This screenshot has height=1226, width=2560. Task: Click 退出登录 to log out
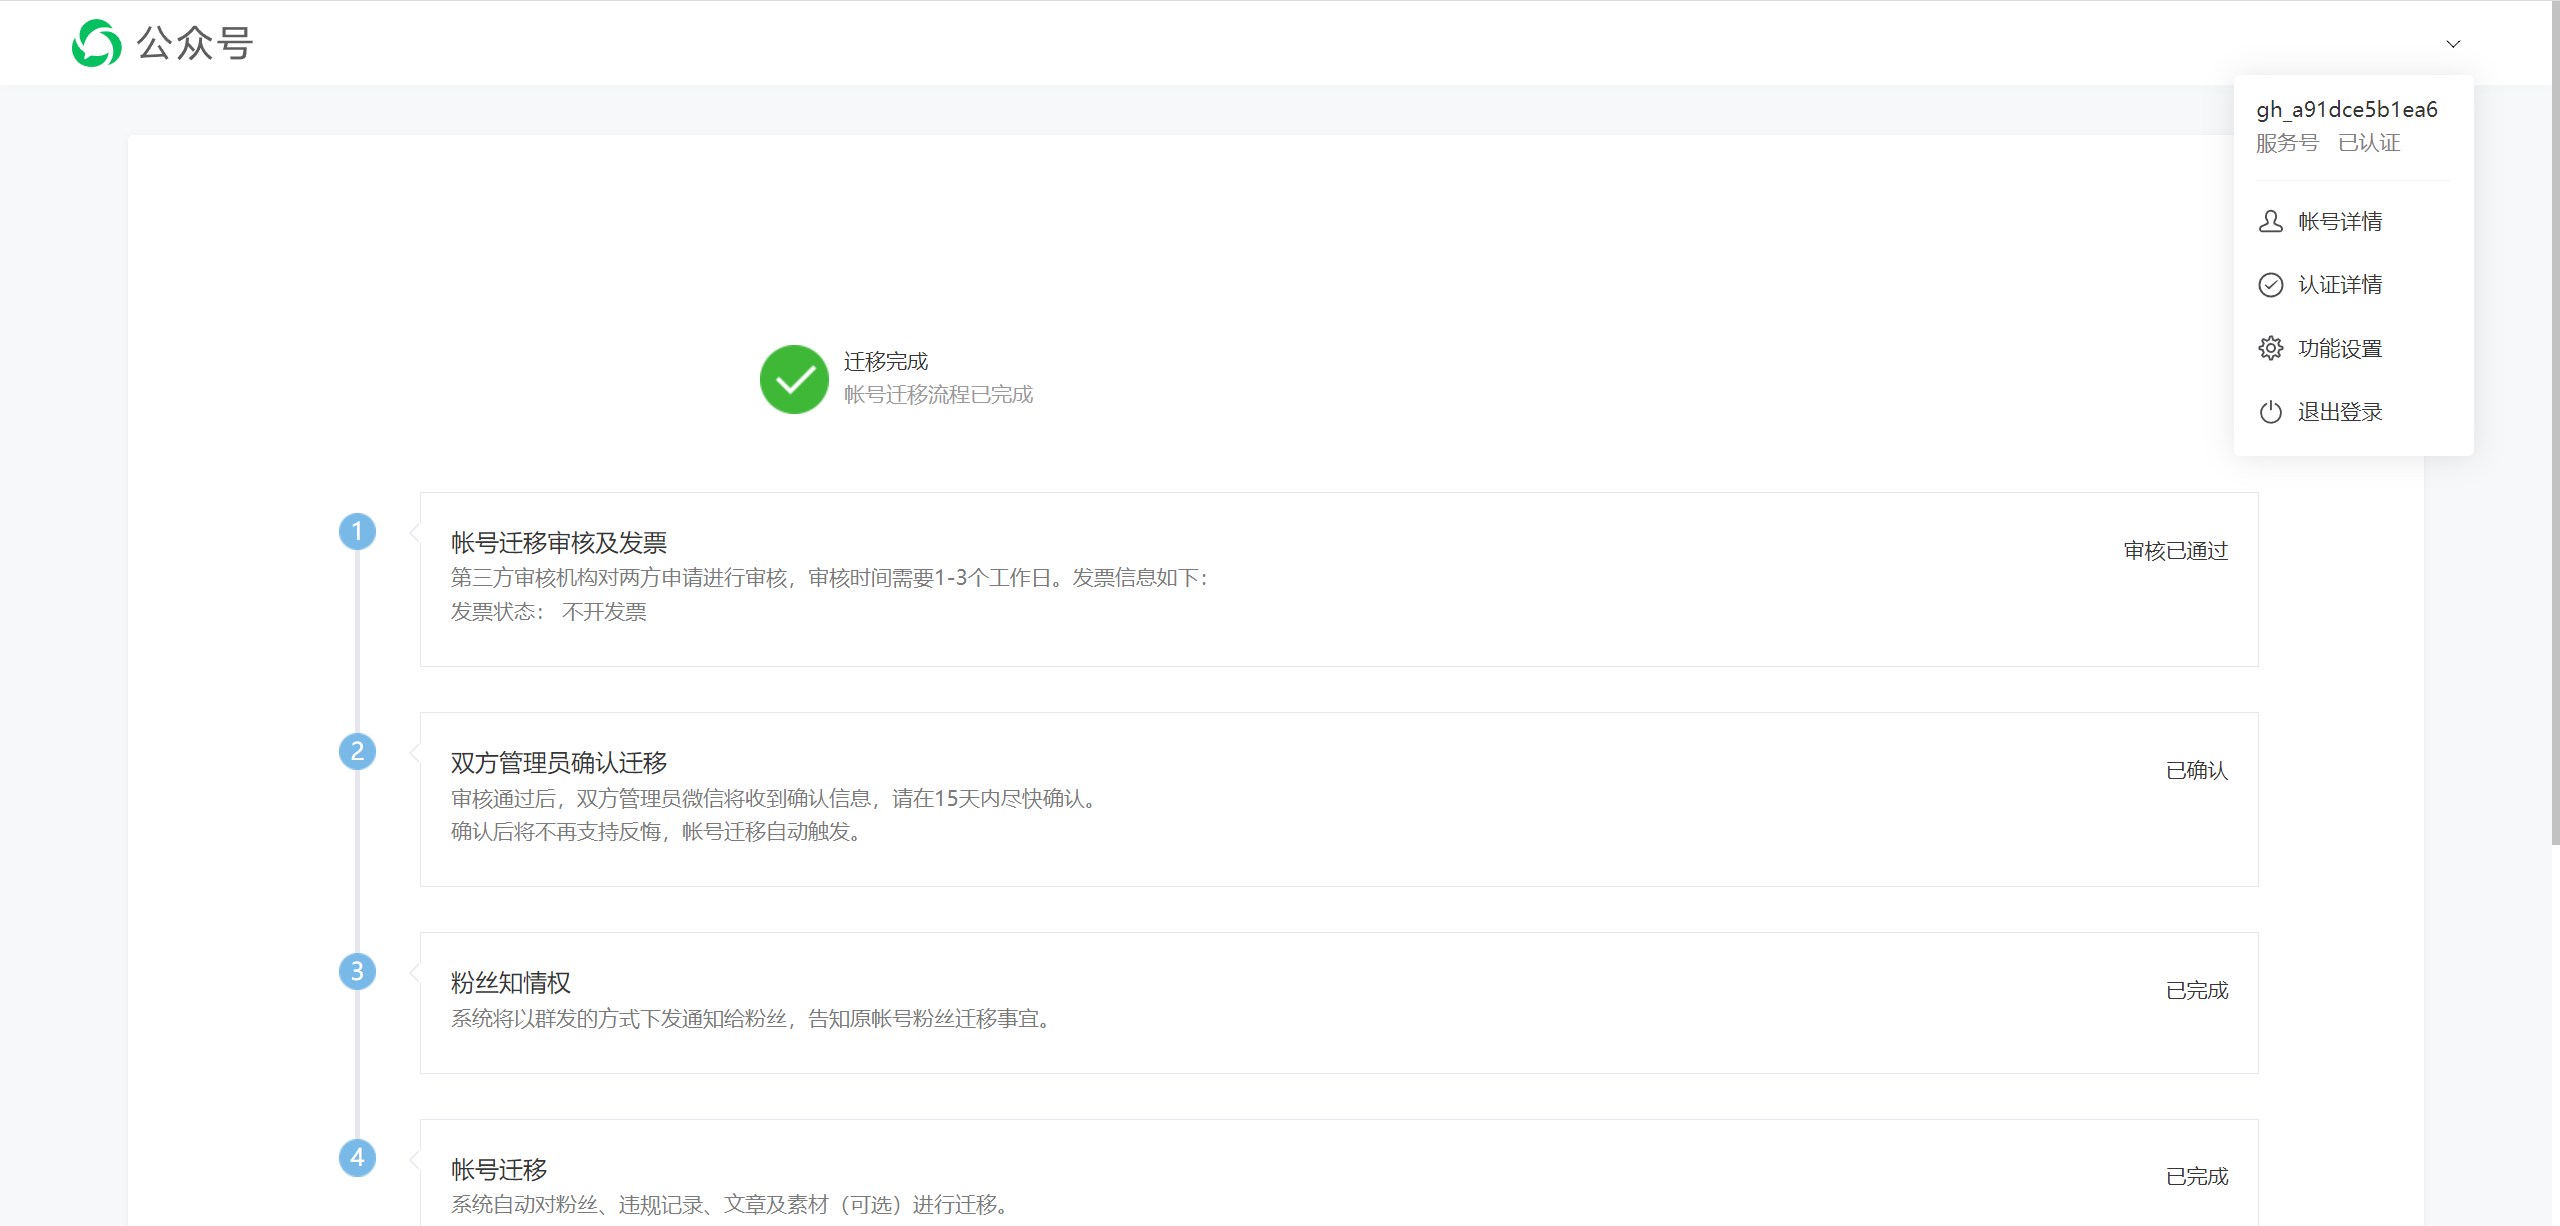coord(2339,412)
